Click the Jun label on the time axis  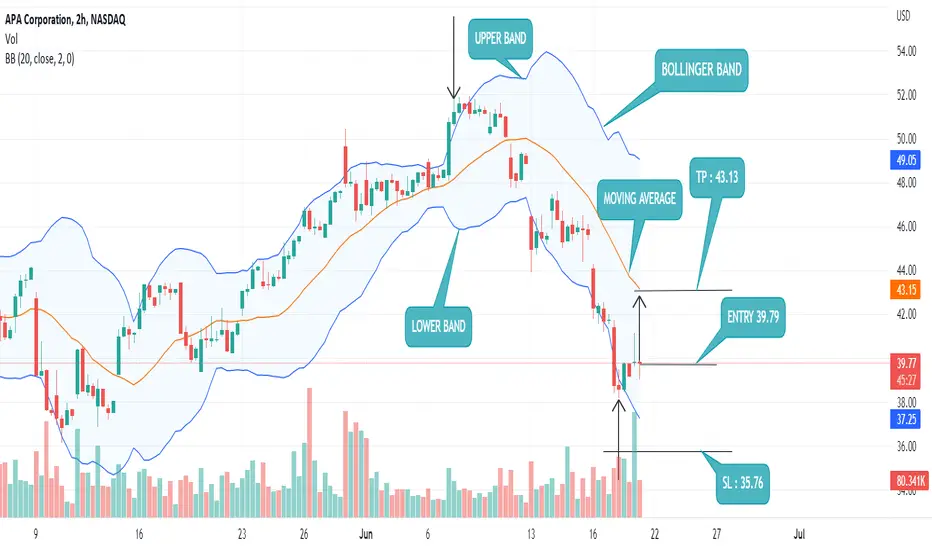coord(366,534)
